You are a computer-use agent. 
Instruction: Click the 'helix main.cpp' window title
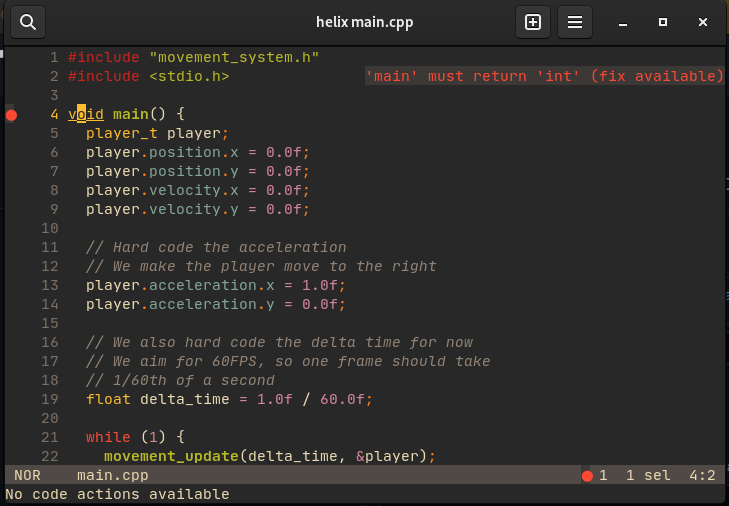click(x=364, y=22)
